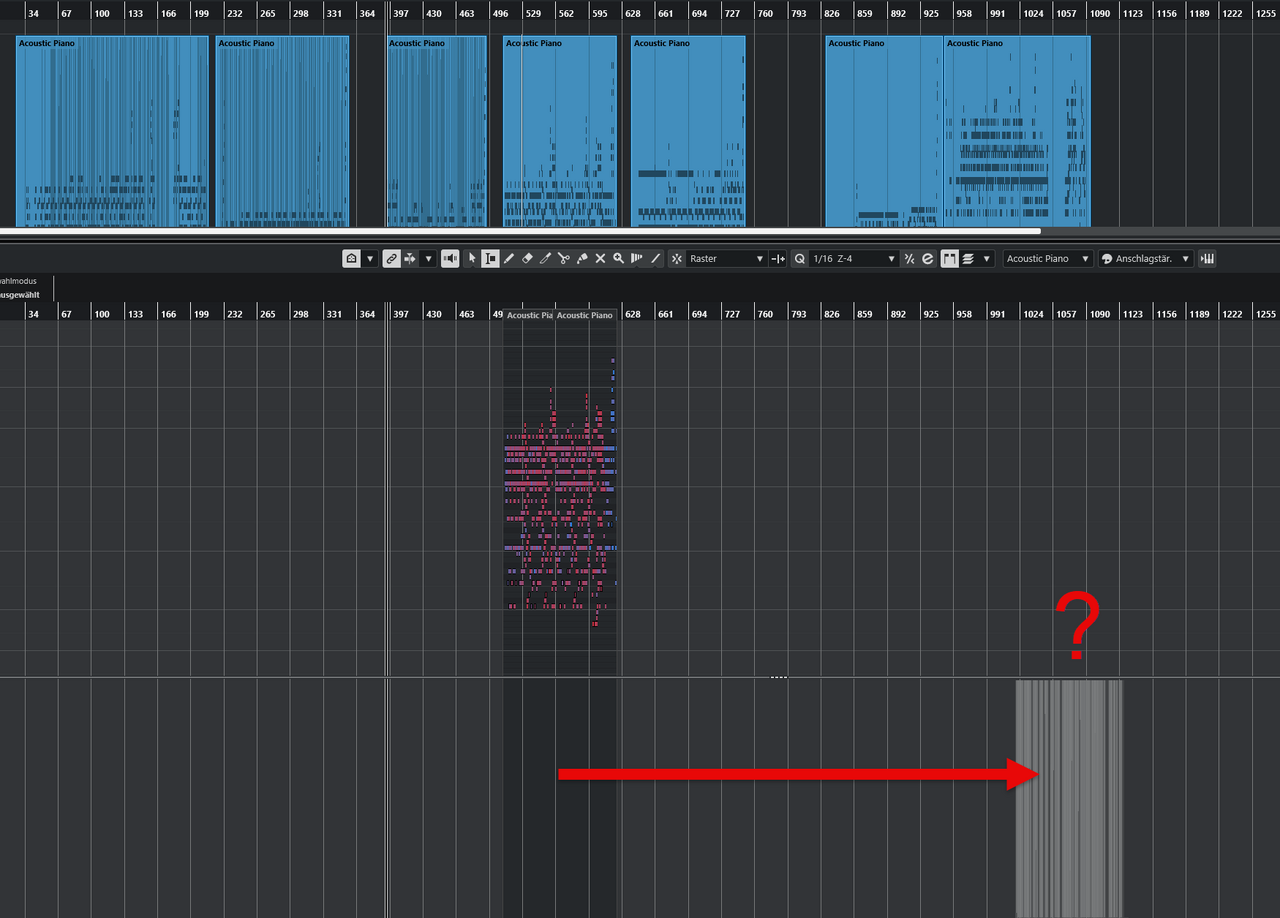Select the Draw pencil tool

coord(509,258)
